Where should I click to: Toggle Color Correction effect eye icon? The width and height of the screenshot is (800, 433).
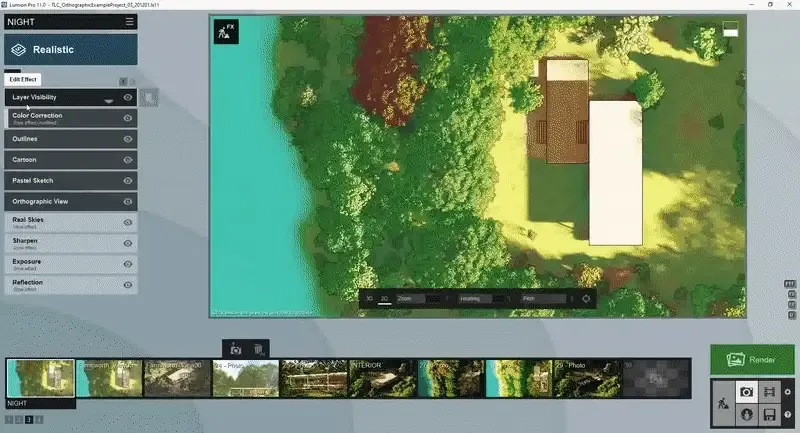(128, 118)
